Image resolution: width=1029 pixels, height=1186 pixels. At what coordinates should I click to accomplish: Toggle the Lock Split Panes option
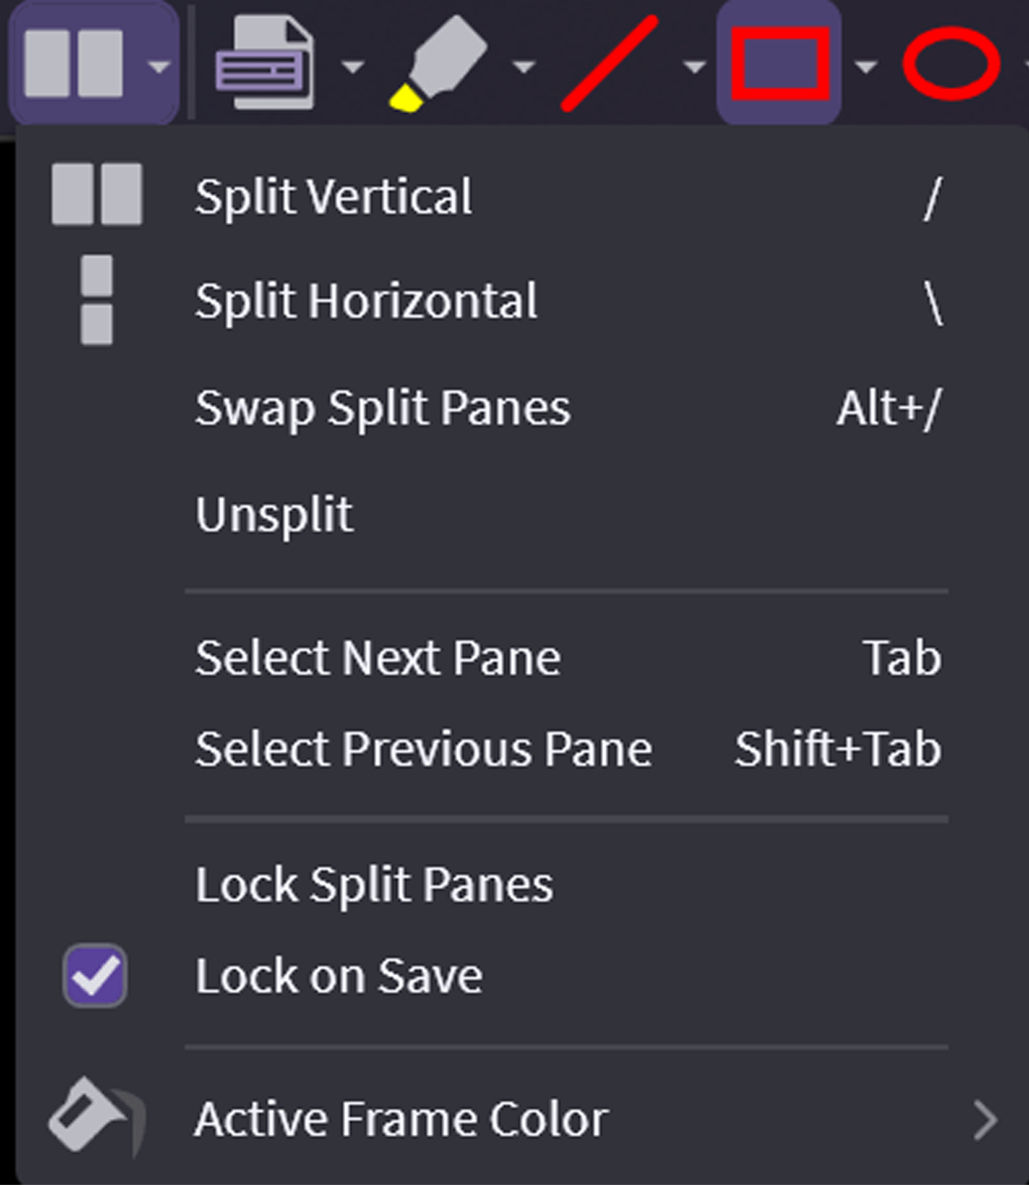coord(374,885)
